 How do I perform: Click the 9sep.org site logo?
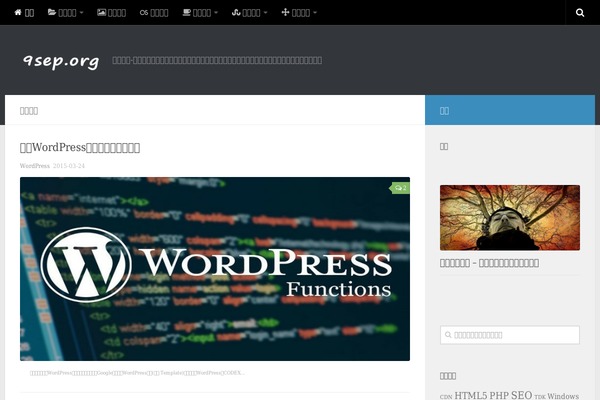[x=61, y=60]
